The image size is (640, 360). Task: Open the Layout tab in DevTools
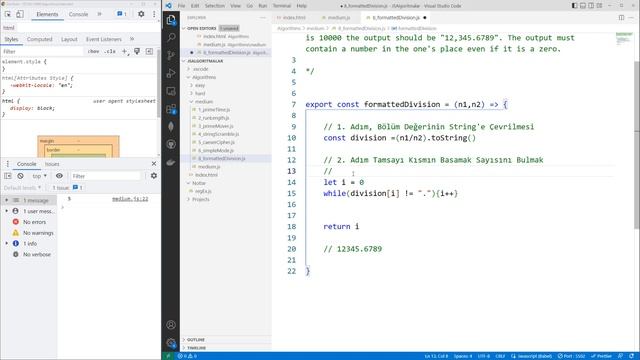69,39
